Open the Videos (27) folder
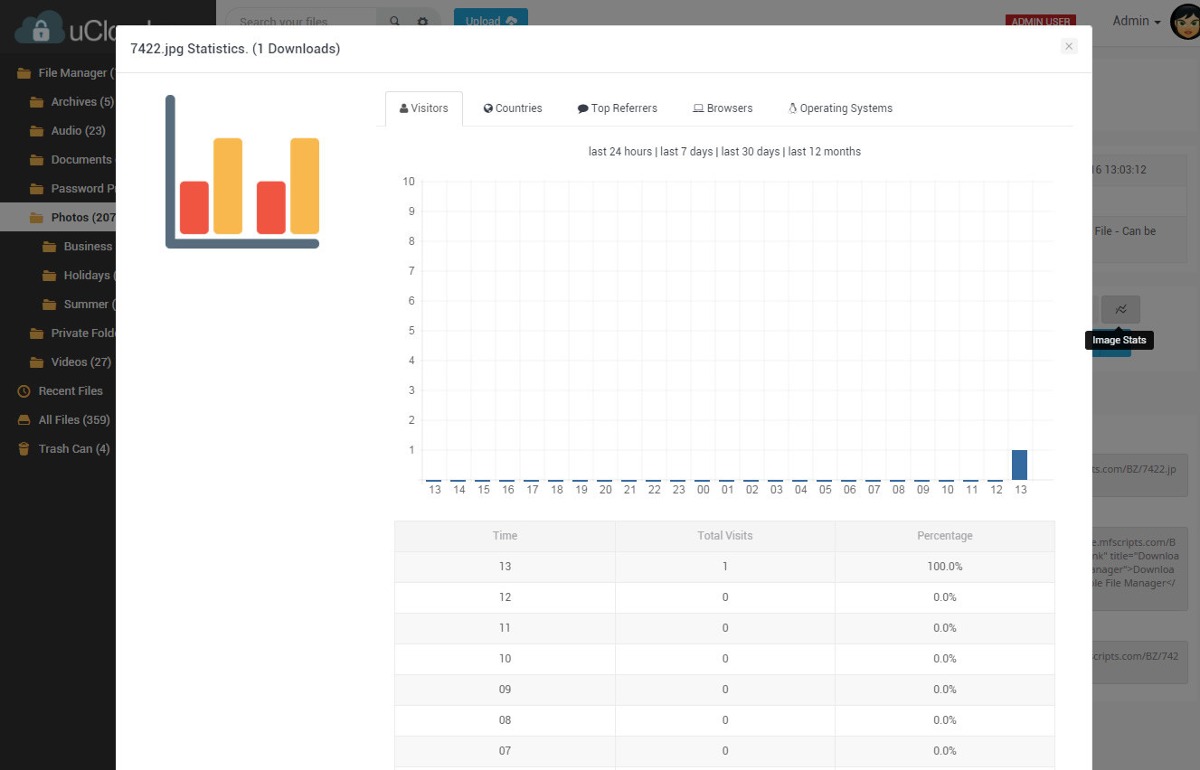This screenshot has width=1200, height=770. tap(79, 362)
